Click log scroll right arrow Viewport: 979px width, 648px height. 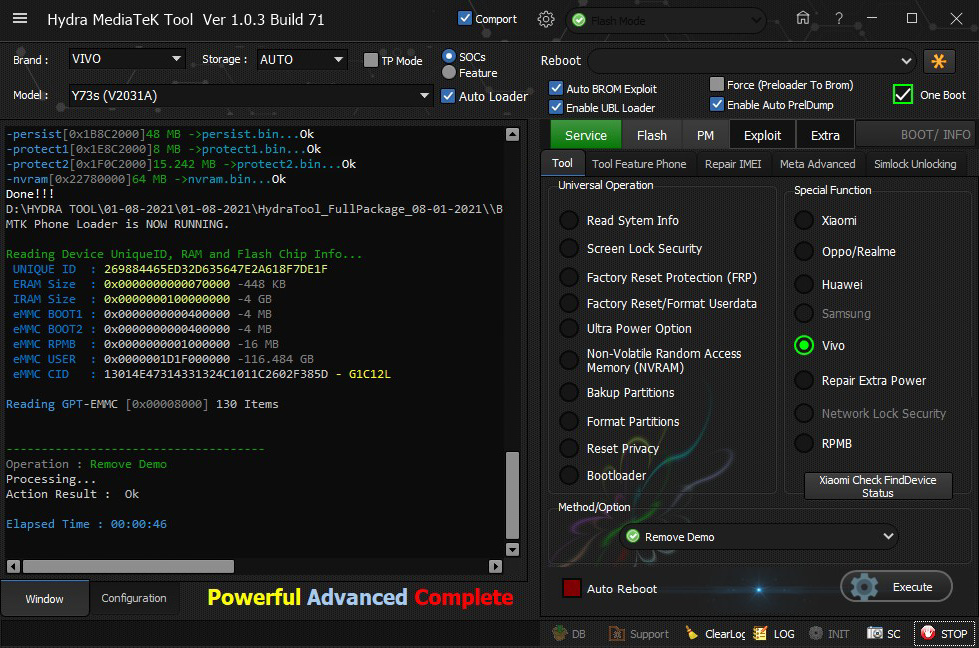[x=495, y=566]
